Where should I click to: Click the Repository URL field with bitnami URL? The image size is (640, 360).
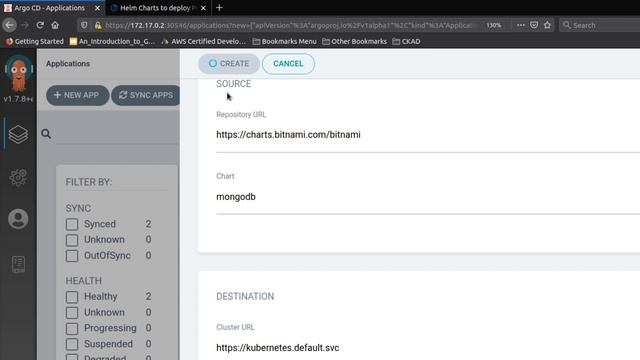(428, 135)
